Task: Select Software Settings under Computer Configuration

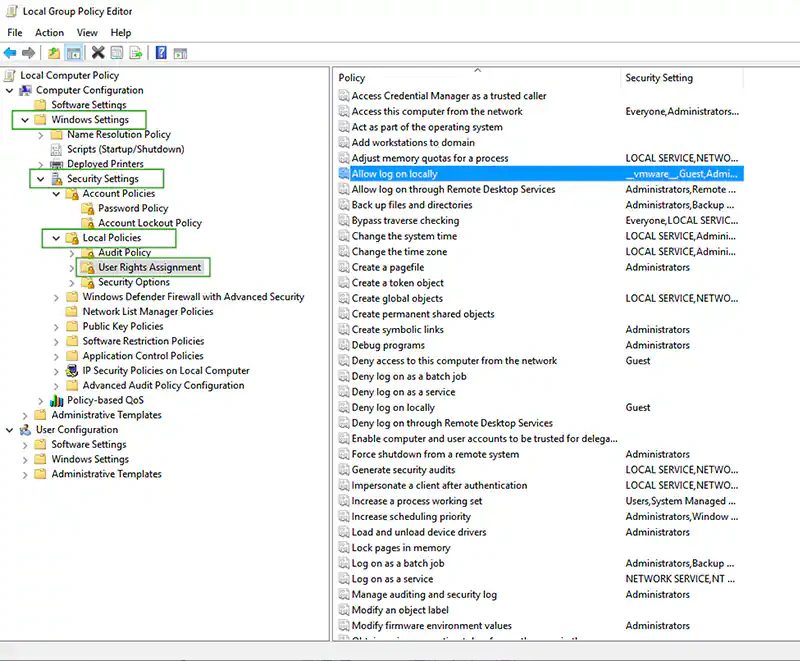Action: 89,105
